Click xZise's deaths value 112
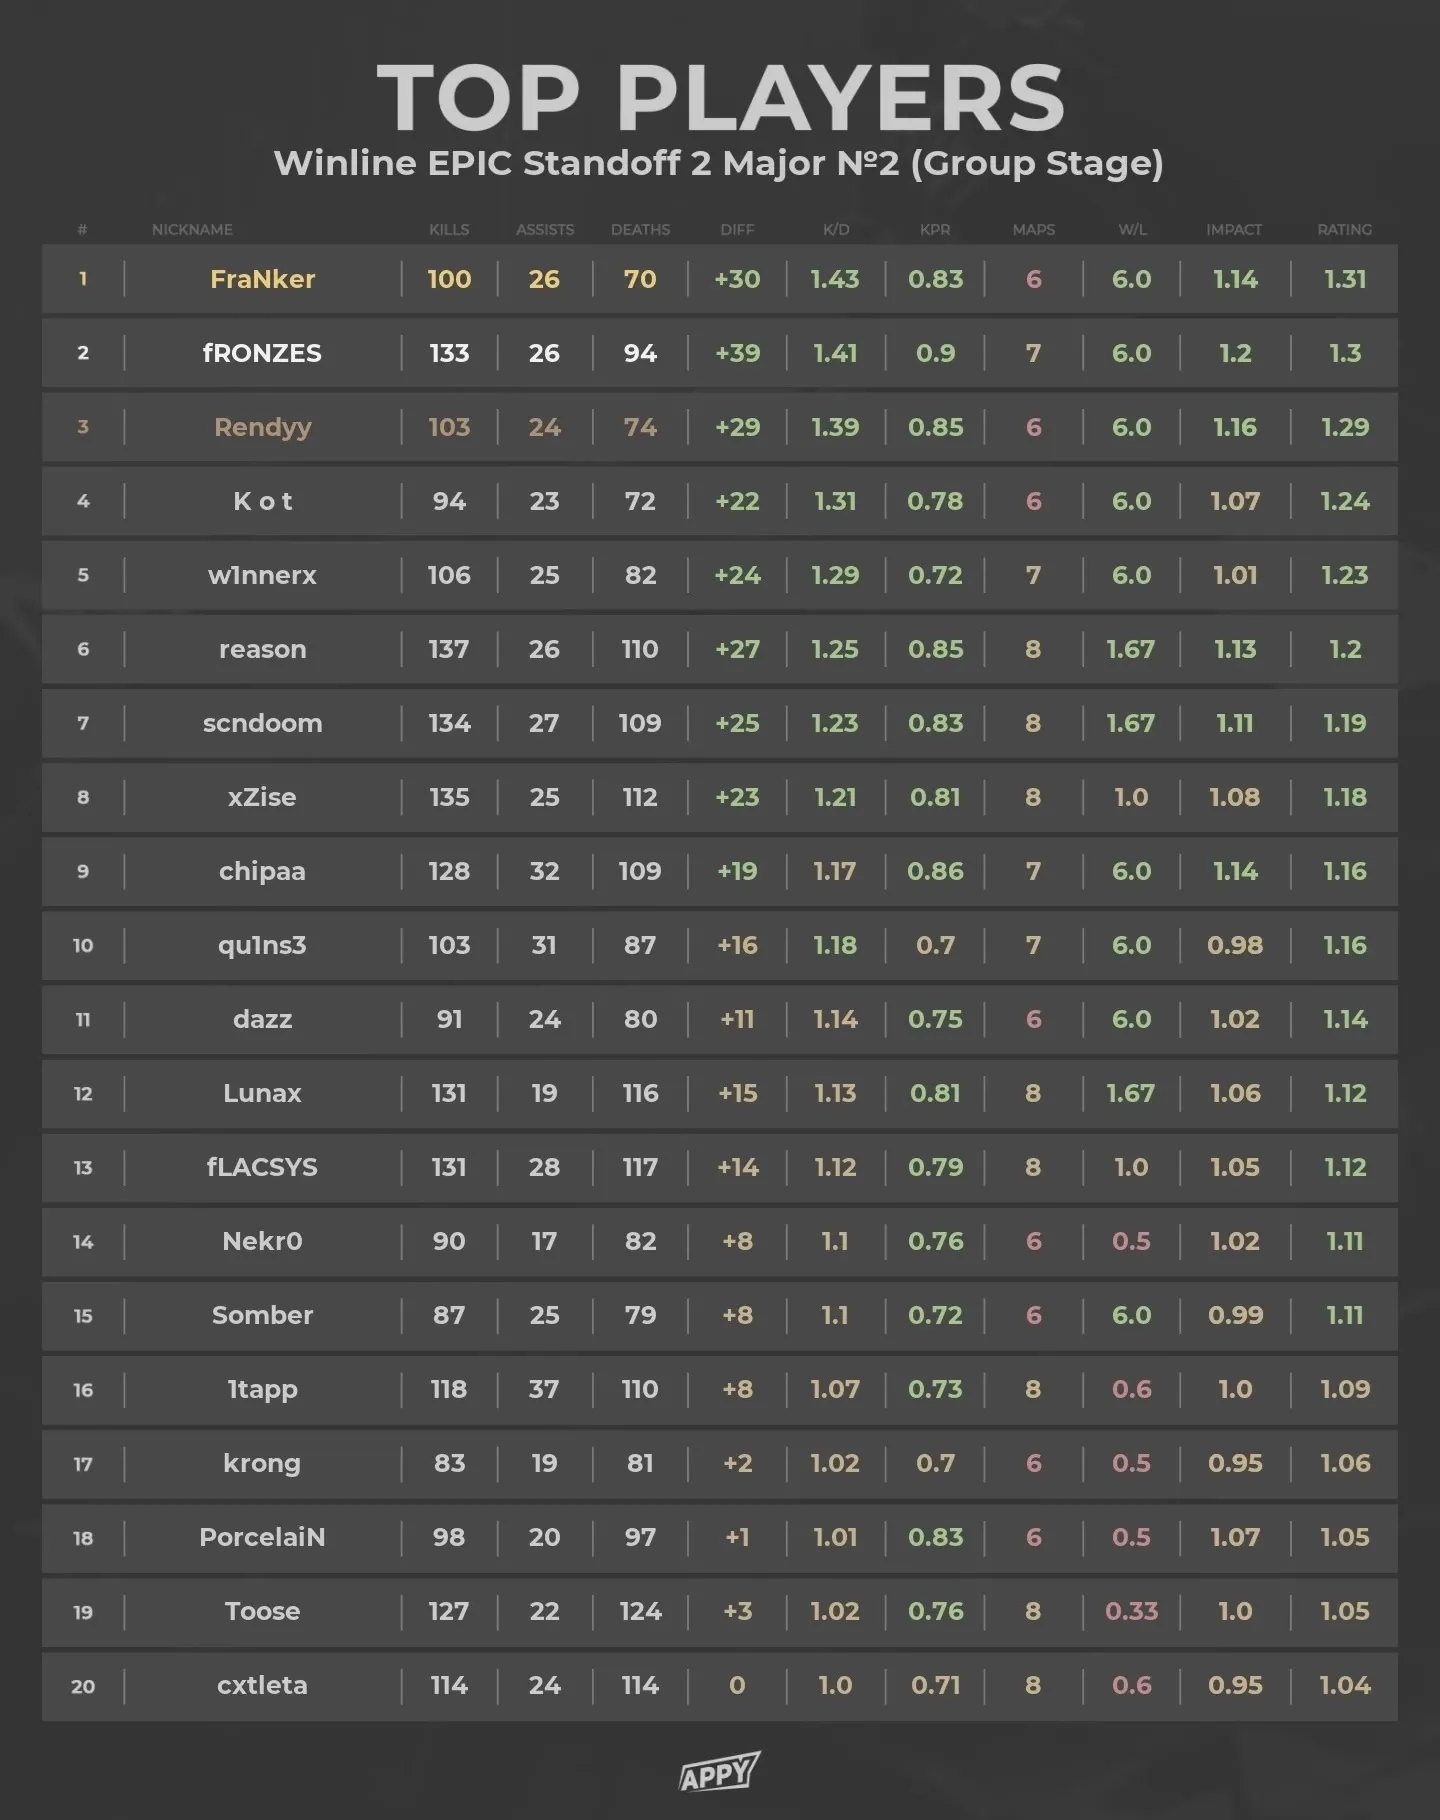This screenshot has height=1820, width=1440. [x=640, y=797]
